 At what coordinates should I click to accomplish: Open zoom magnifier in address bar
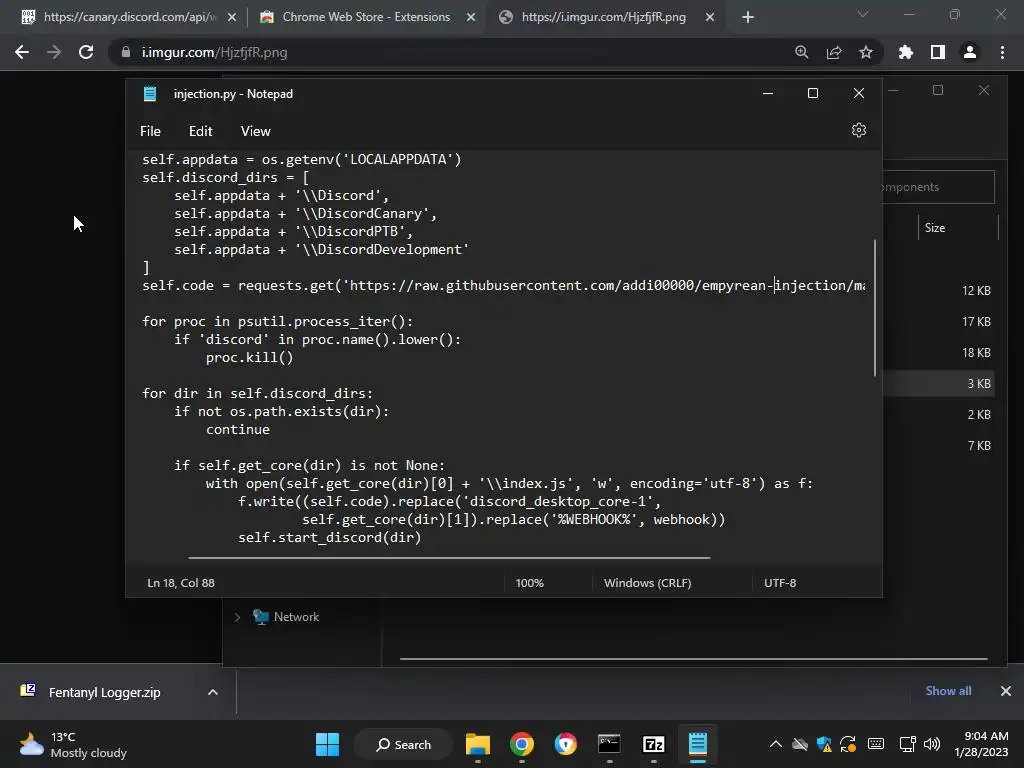click(801, 52)
